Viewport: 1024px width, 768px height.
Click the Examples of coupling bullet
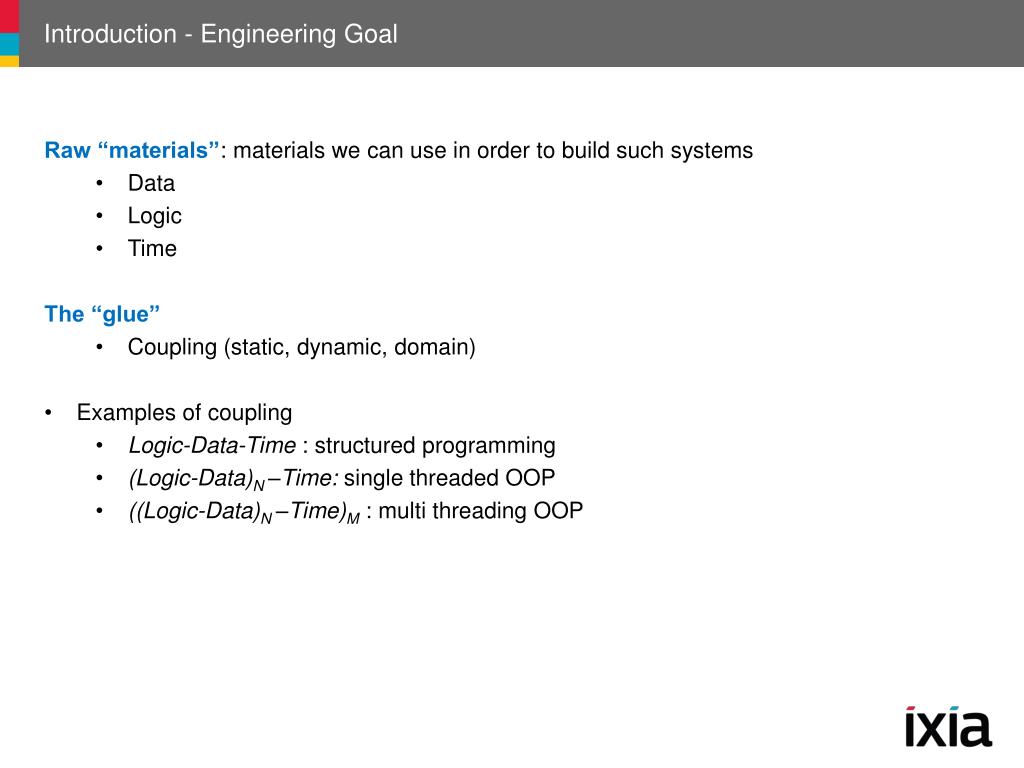click(x=184, y=413)
